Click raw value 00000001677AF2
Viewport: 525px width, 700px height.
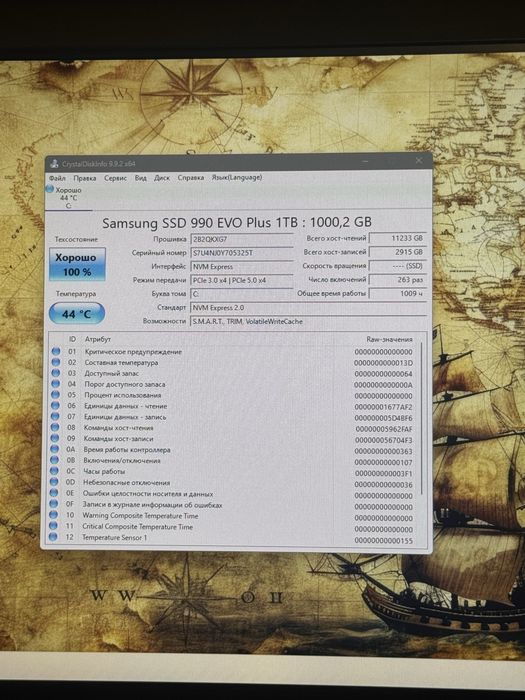tap(383, 407)
